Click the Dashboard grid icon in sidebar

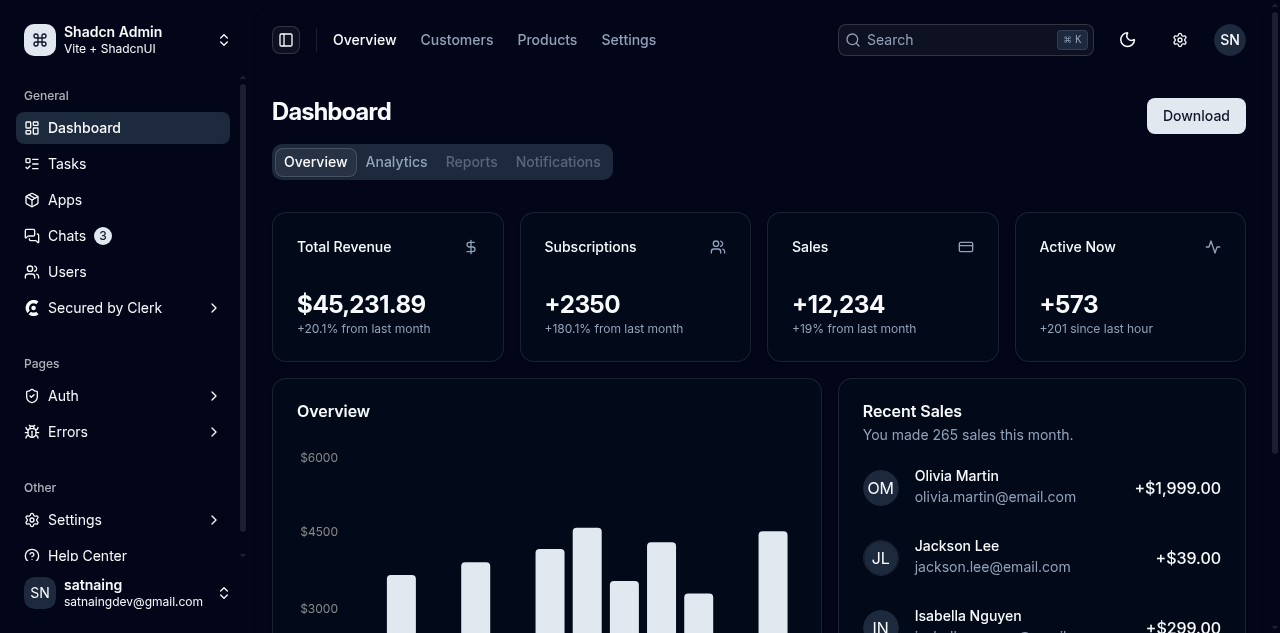[x=32, y=128]
